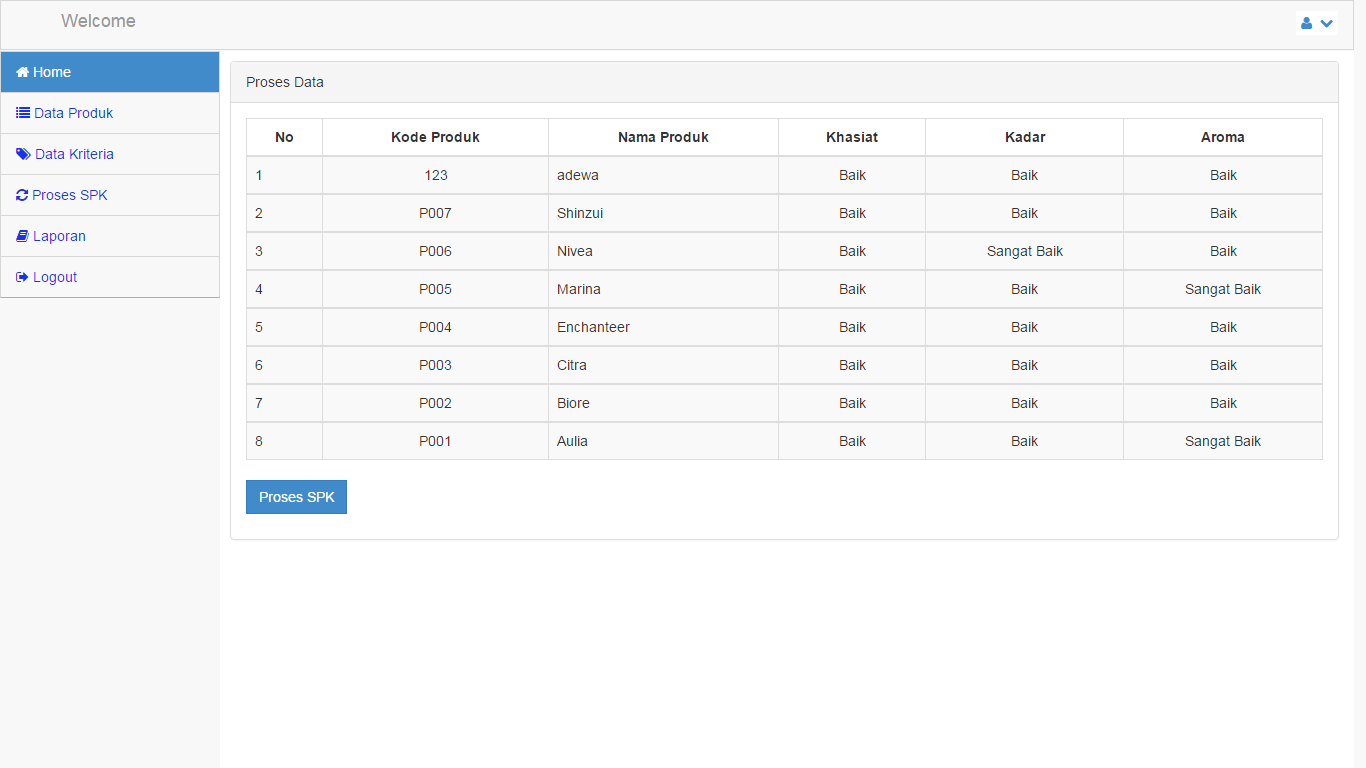1366x768 pixels.
Task: Click the list icon beside Data Produk
Action: 23,113
